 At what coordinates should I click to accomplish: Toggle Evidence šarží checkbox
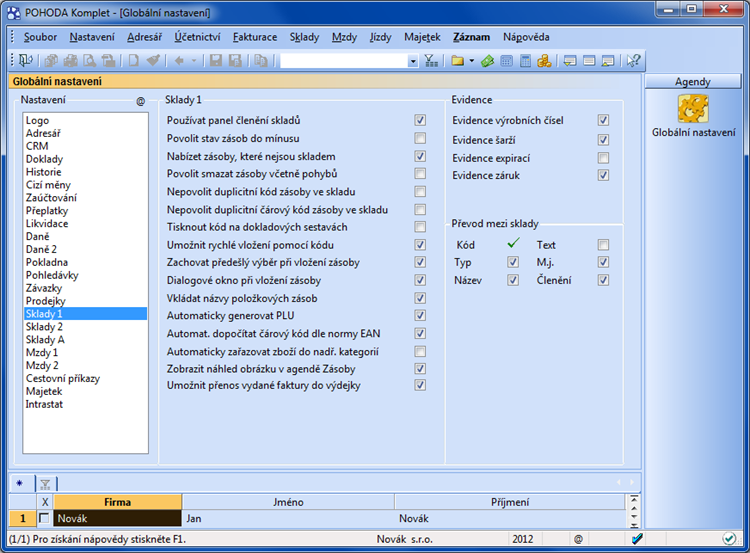[x=603, y=140]
